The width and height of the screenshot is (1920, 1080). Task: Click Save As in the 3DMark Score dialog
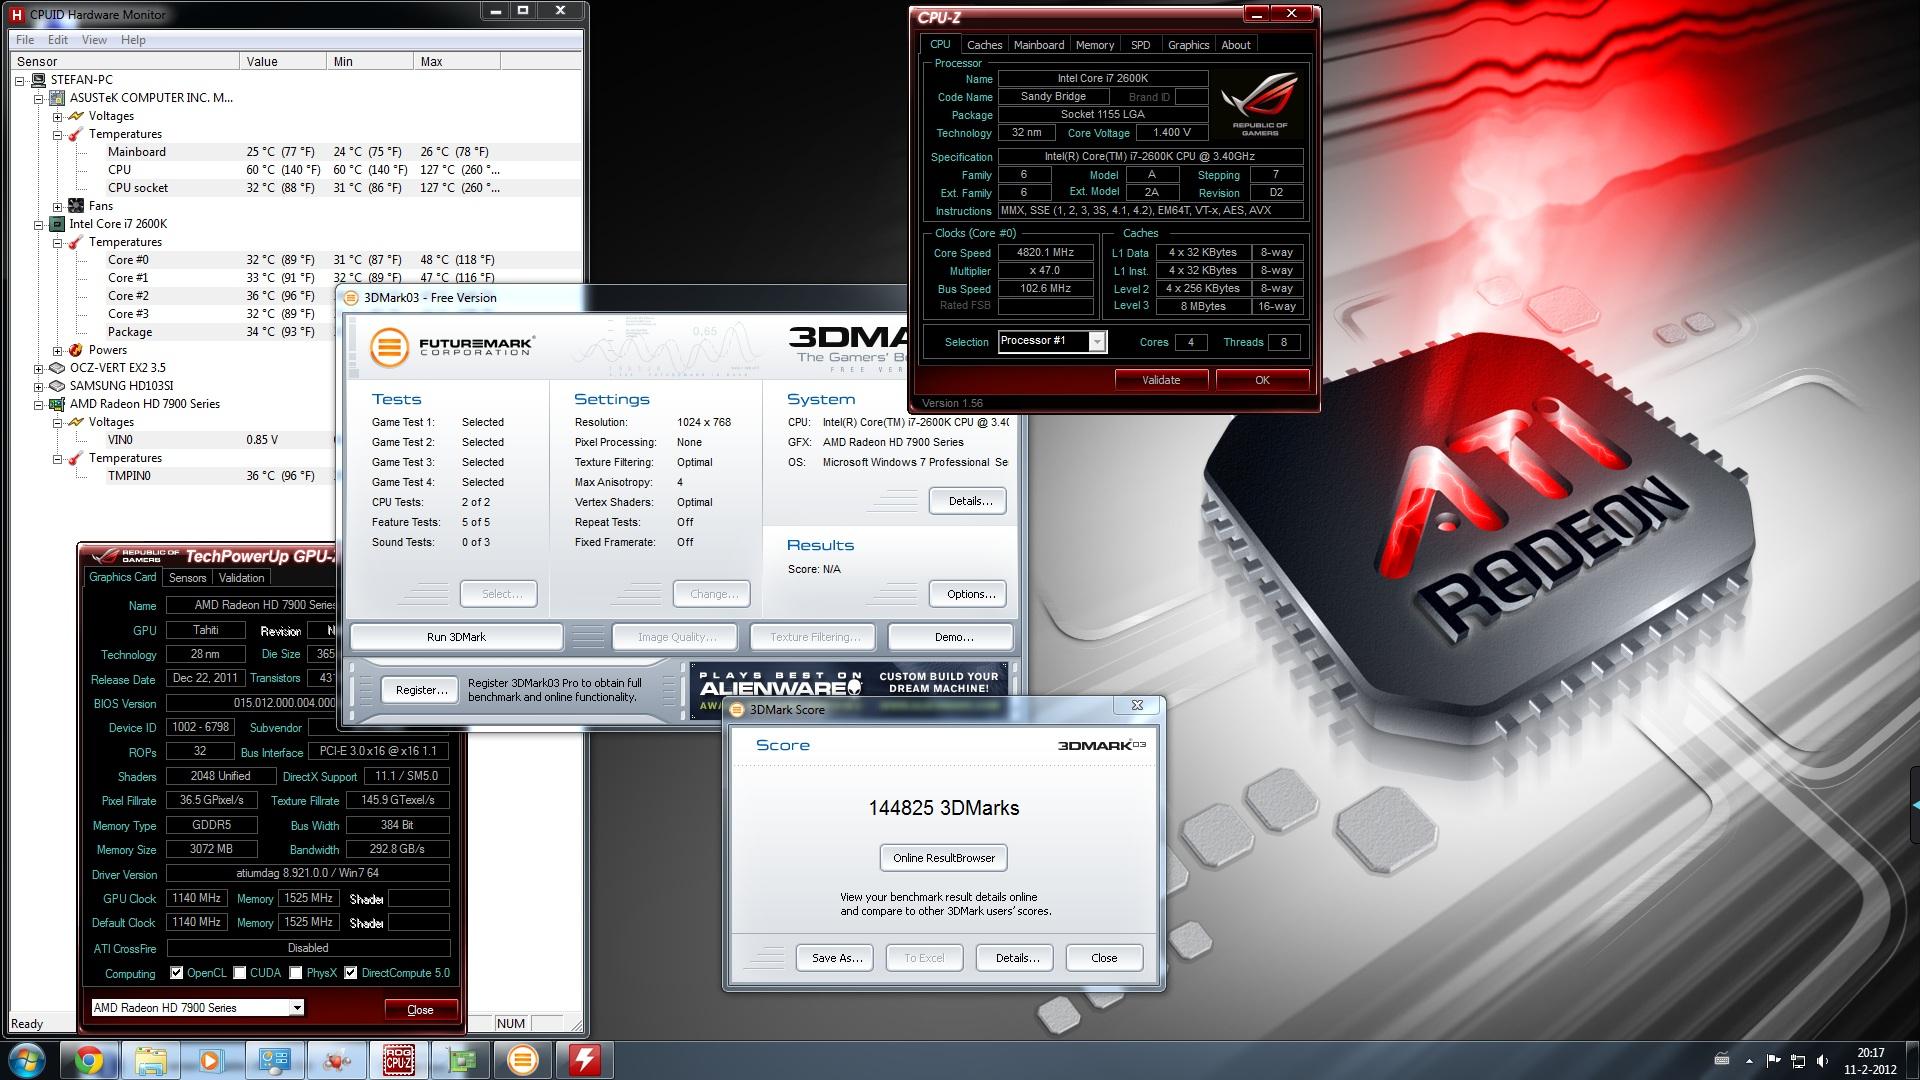(x=836, y=958)
